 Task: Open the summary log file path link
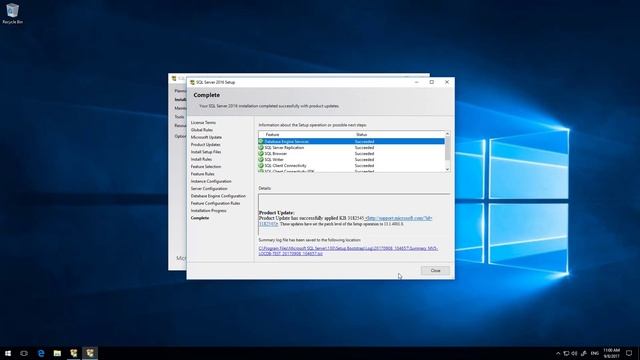348,251
